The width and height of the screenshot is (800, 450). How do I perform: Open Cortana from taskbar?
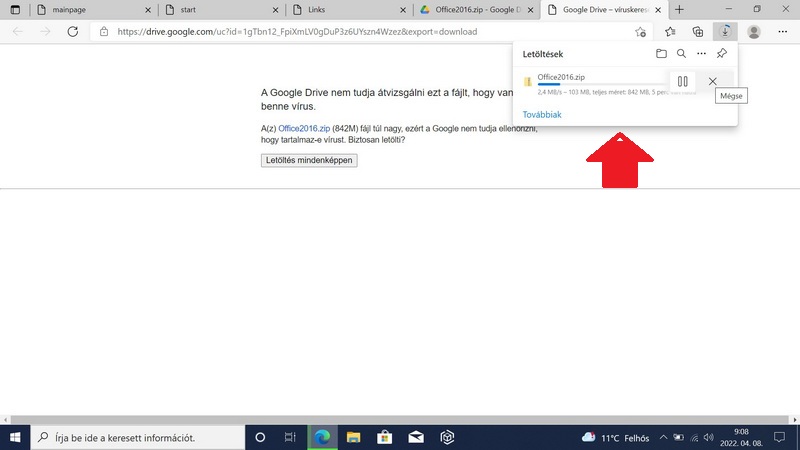pyautogui.click(x=260, y=437)
